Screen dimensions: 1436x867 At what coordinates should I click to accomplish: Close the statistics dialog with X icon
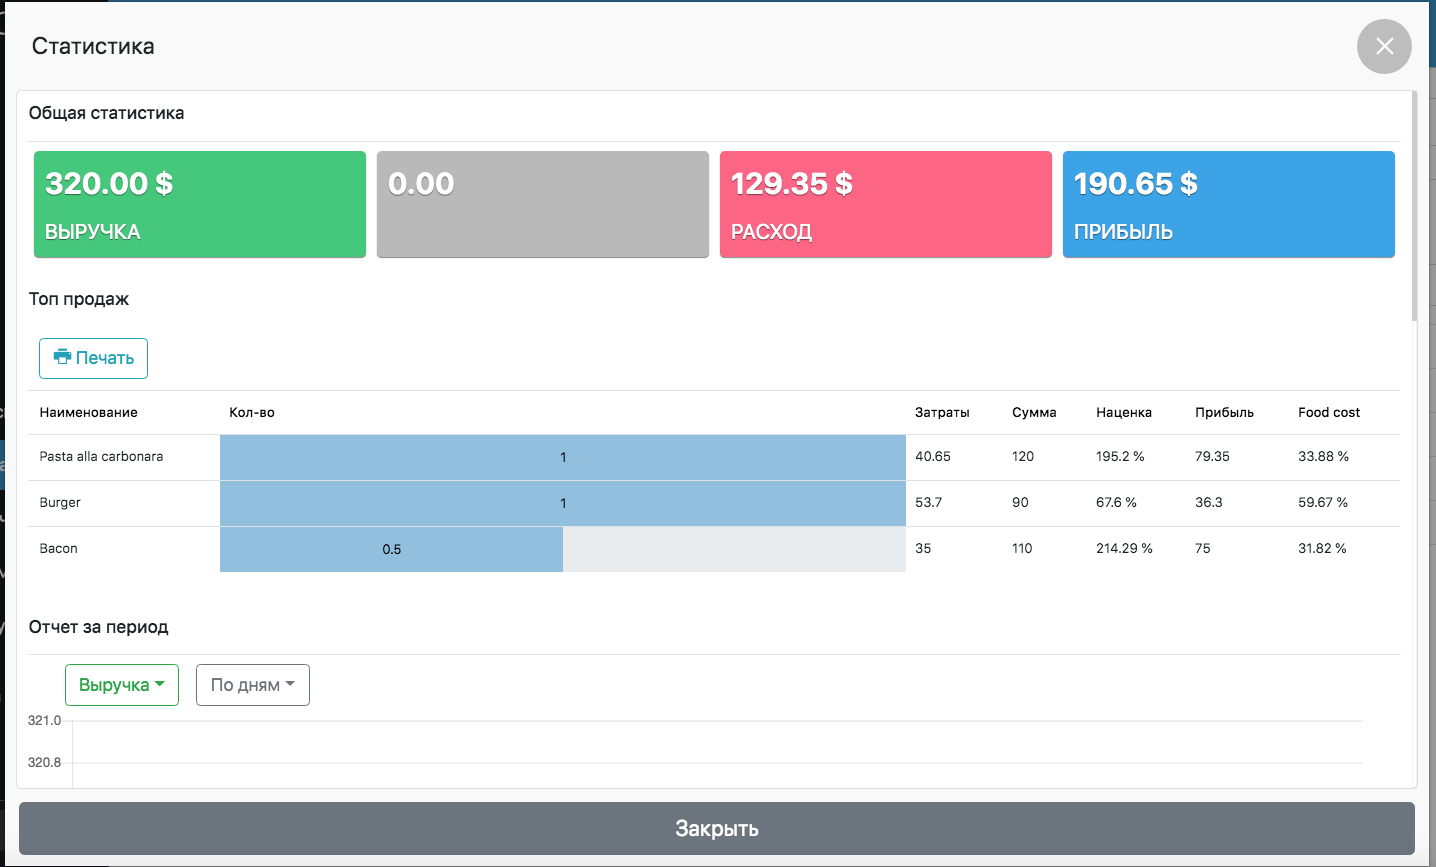click(x=1384, y=46)
